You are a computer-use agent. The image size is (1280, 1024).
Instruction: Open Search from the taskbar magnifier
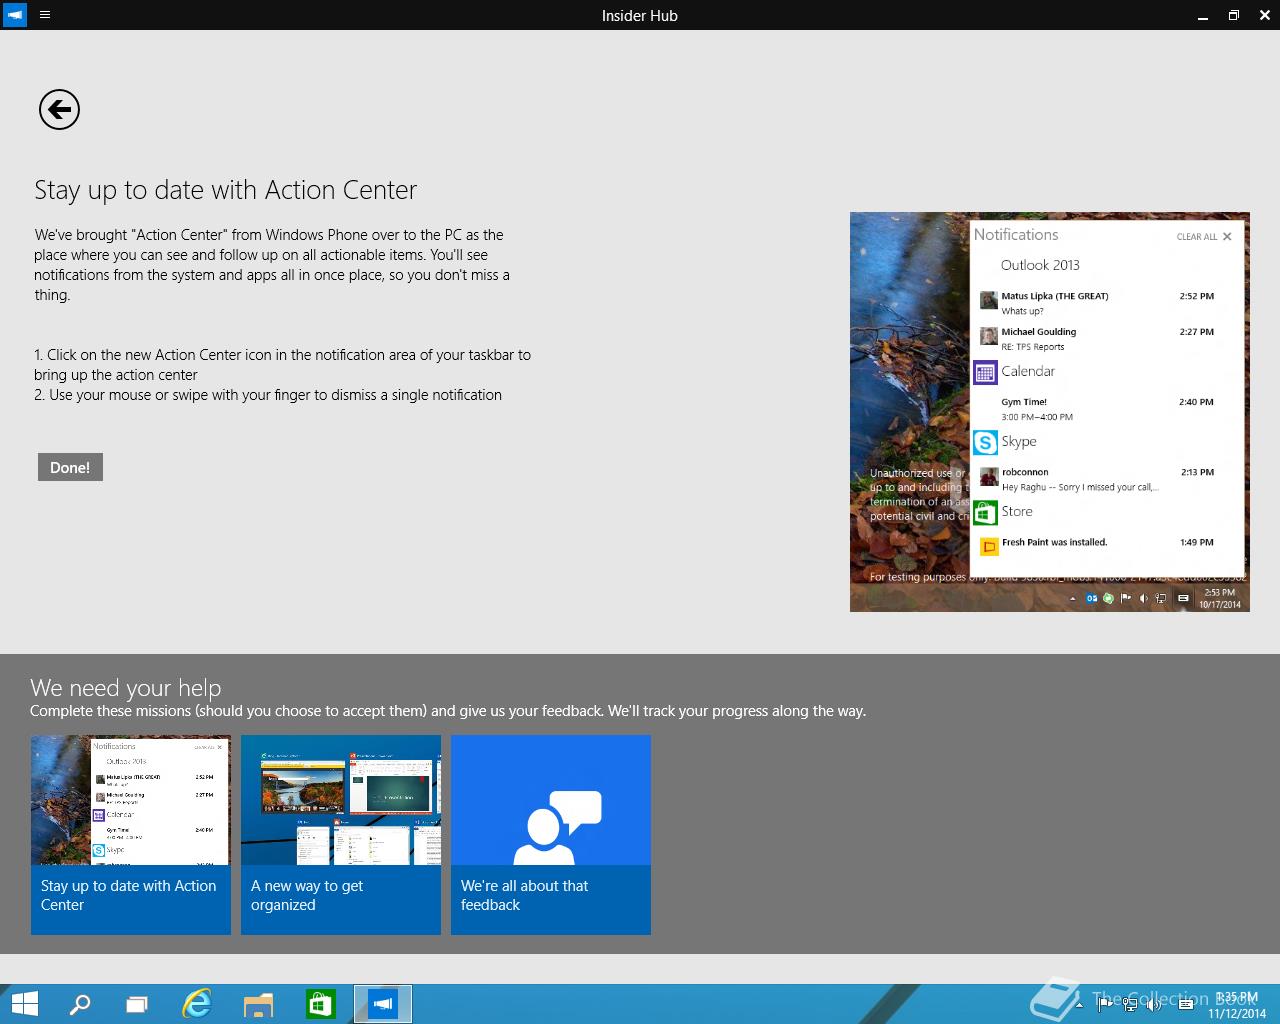(80, 1004)
